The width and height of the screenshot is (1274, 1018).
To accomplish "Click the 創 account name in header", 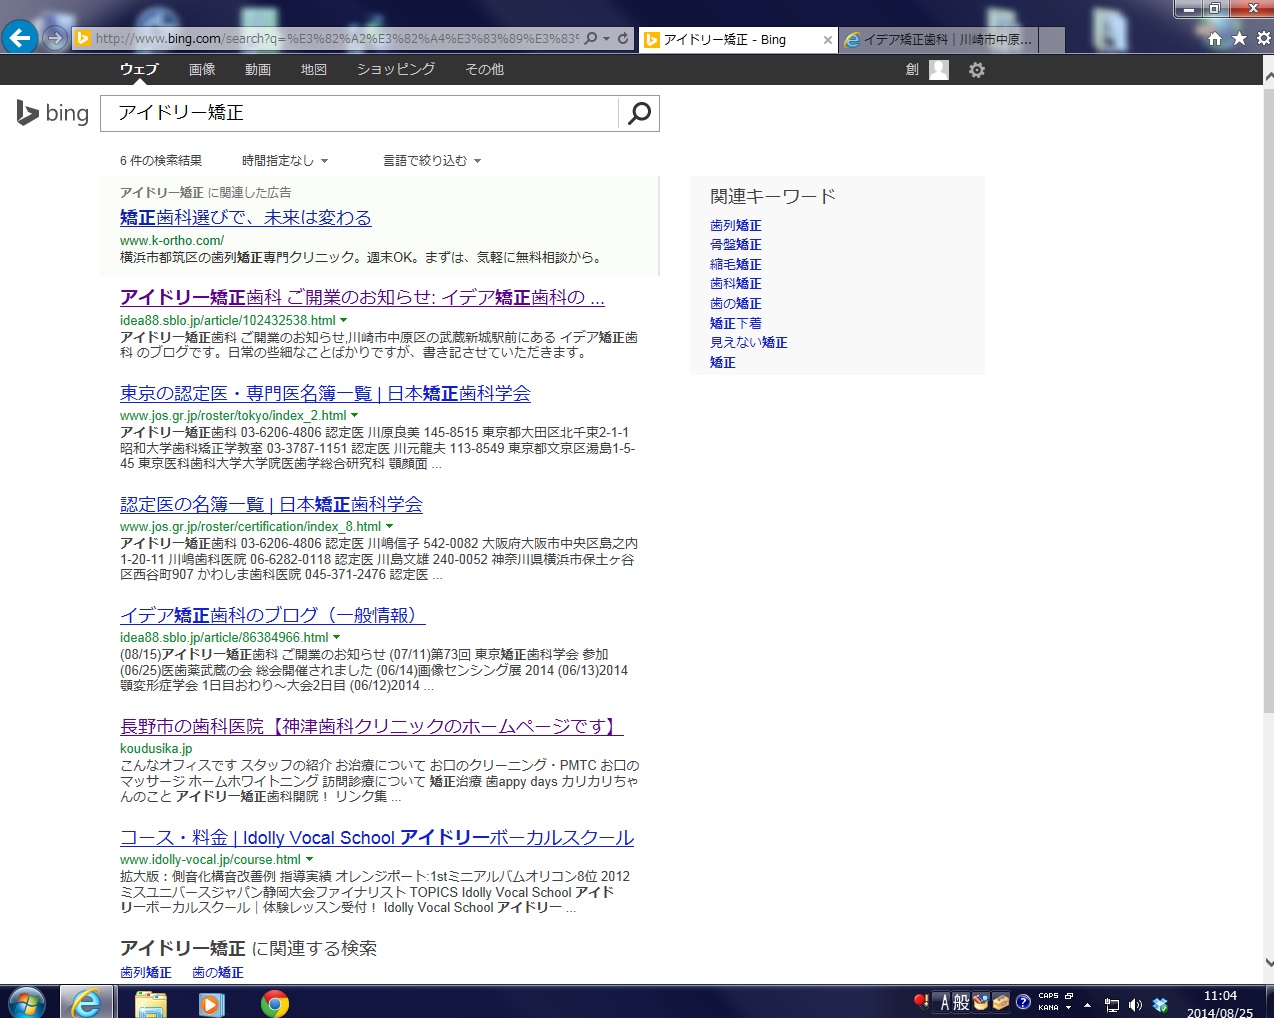I will click(x=912, y=70).
